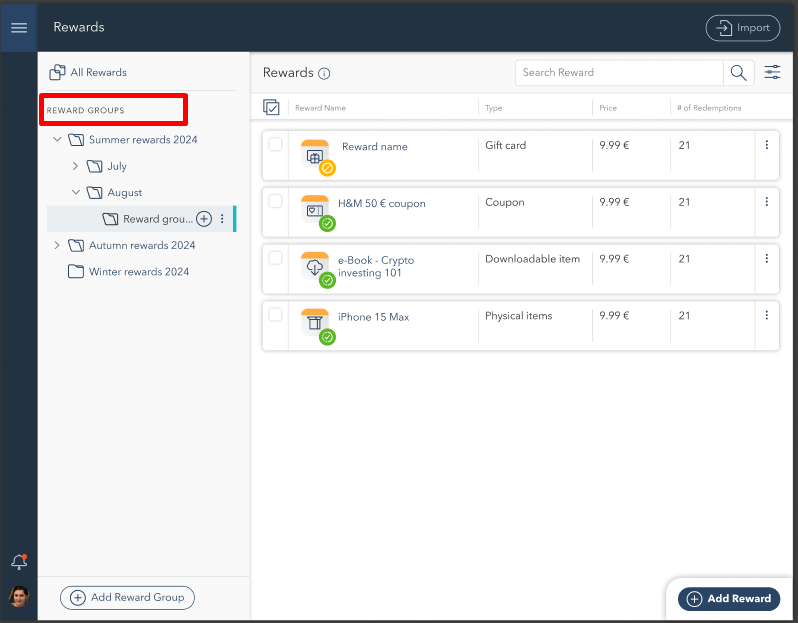The image size is (798, 623).
Task: Check the H&M 50 € coupon checkbox
Action: [x=275, y=201]
